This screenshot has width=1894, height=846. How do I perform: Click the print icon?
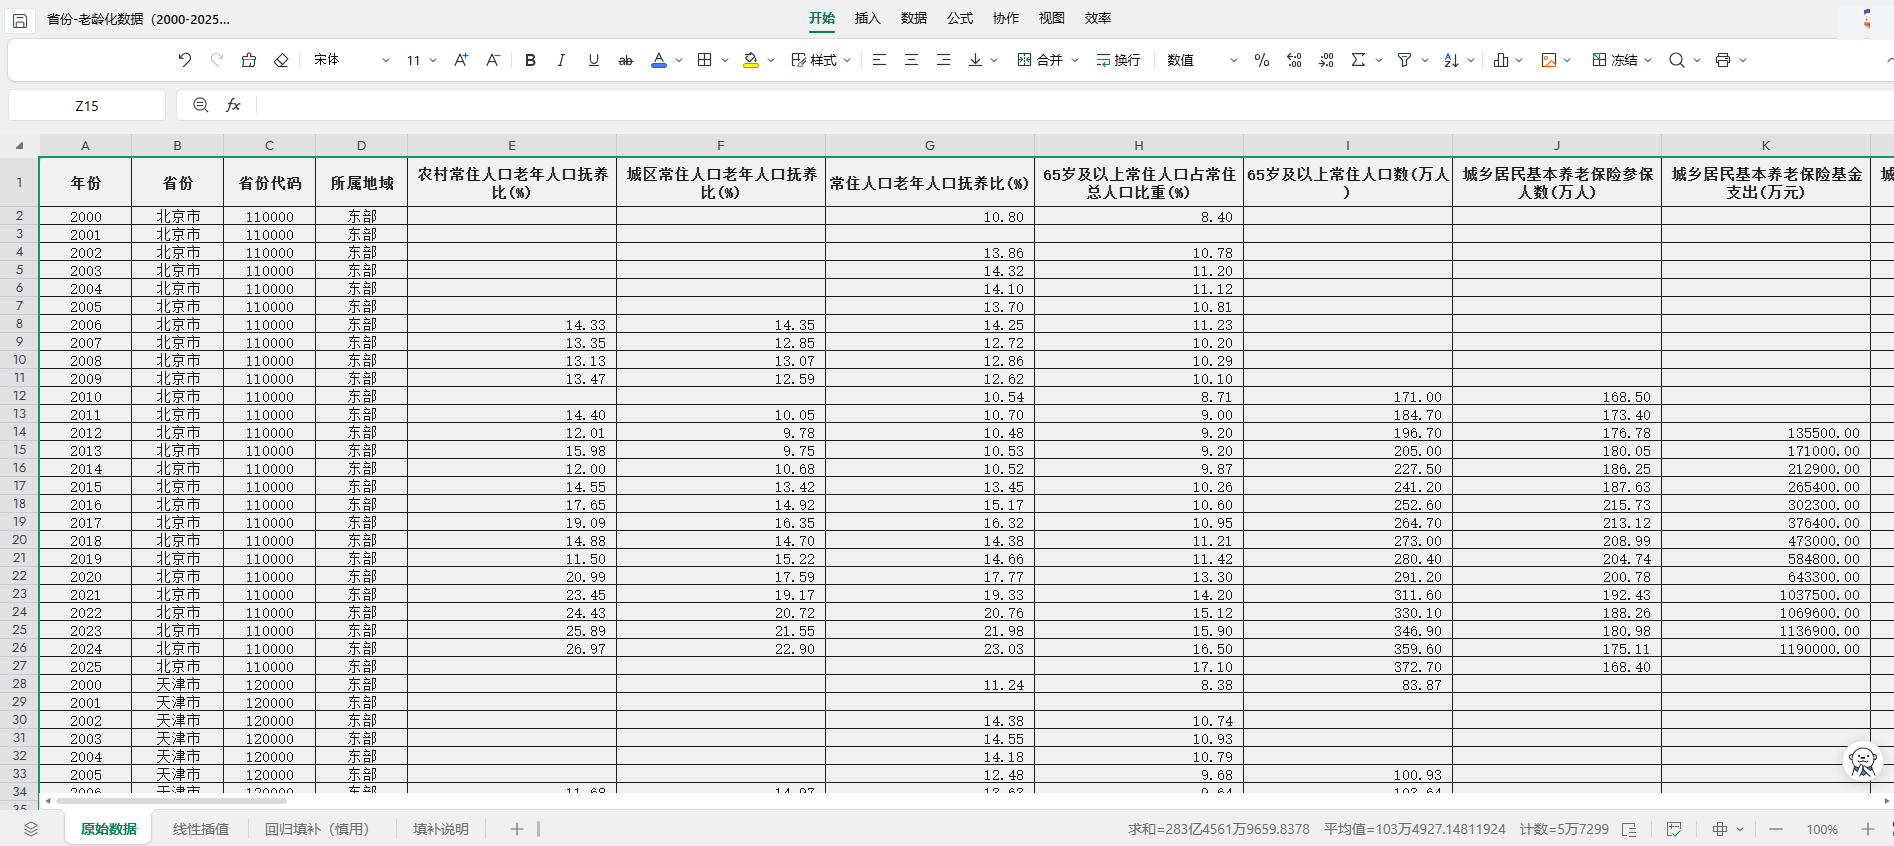1723,60
